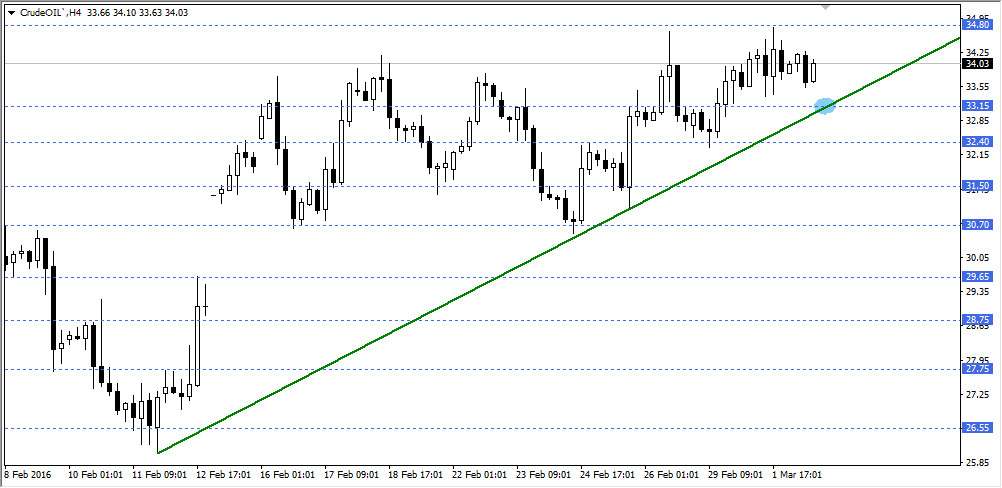This screenshot has height=488, width=1002.
Task: Select the 29.65 price level label
Action: [976, 277]
